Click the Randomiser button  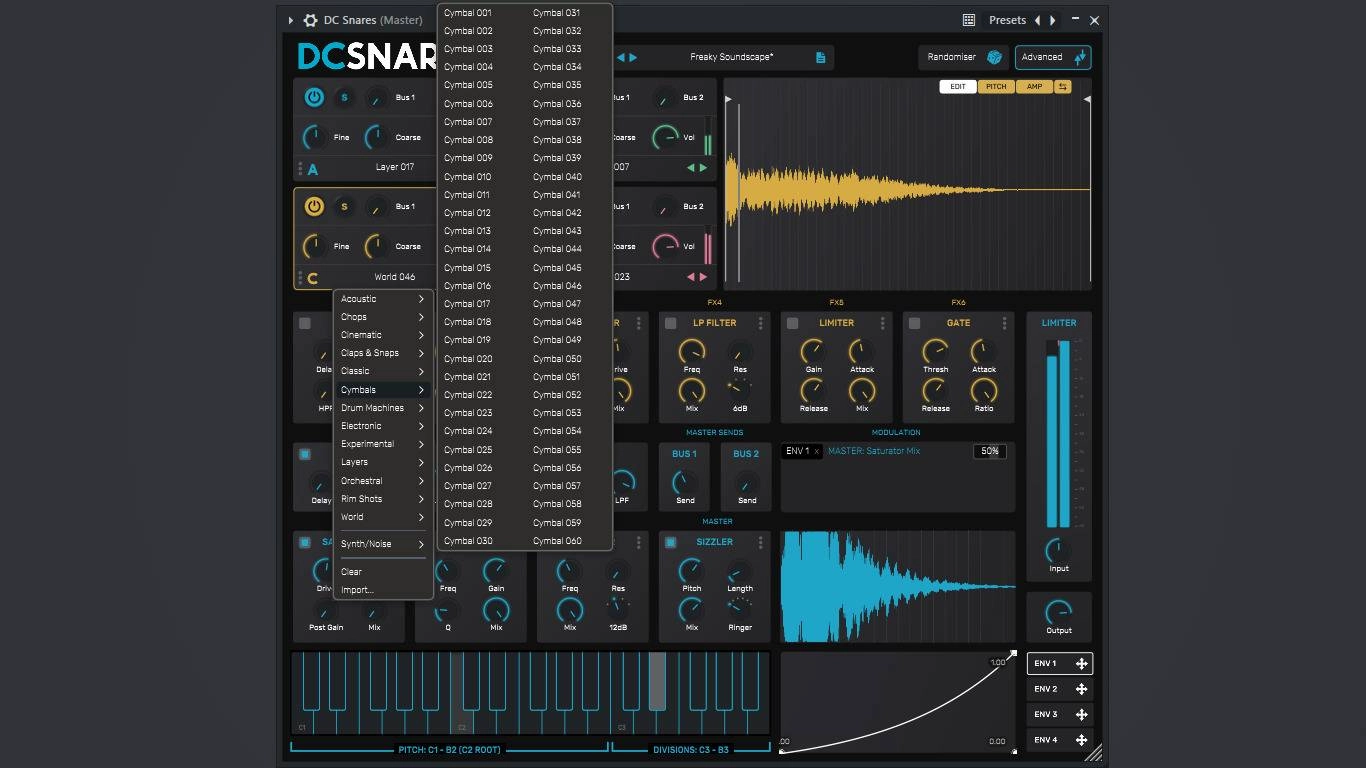pos(964,57)
